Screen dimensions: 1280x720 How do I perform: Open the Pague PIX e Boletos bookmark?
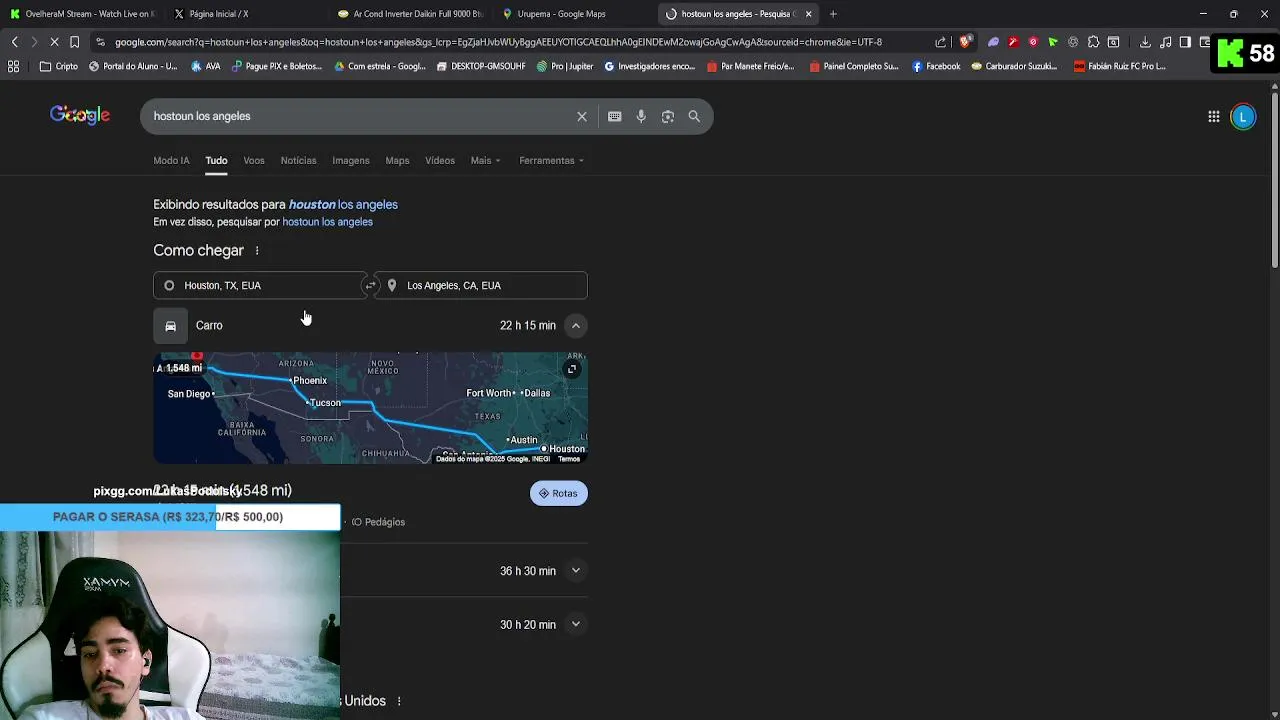(x=277, y=66)
